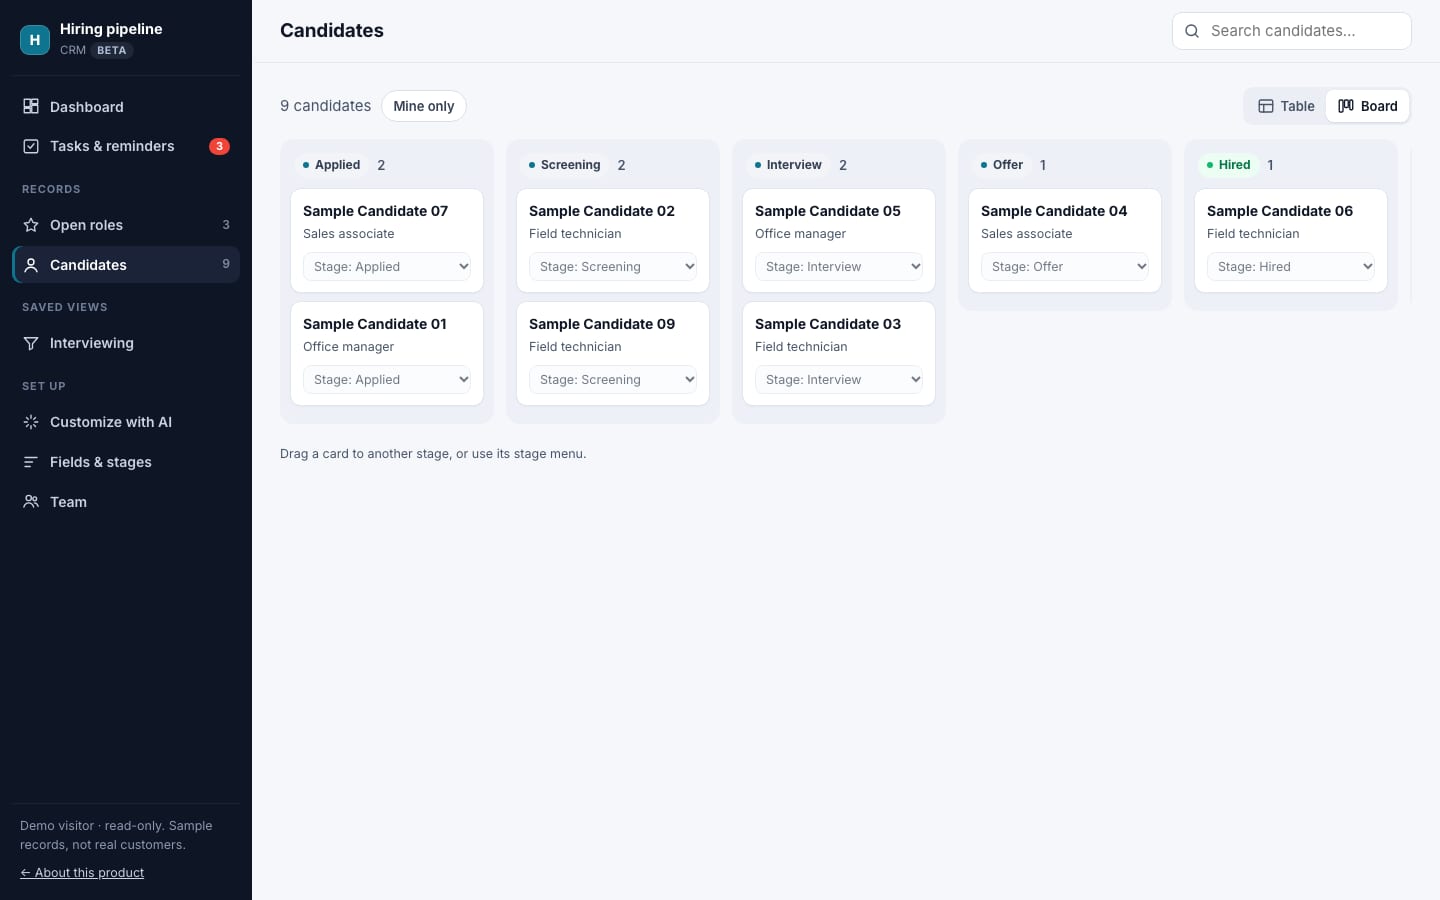Select the Interviewing saved view

126,343
